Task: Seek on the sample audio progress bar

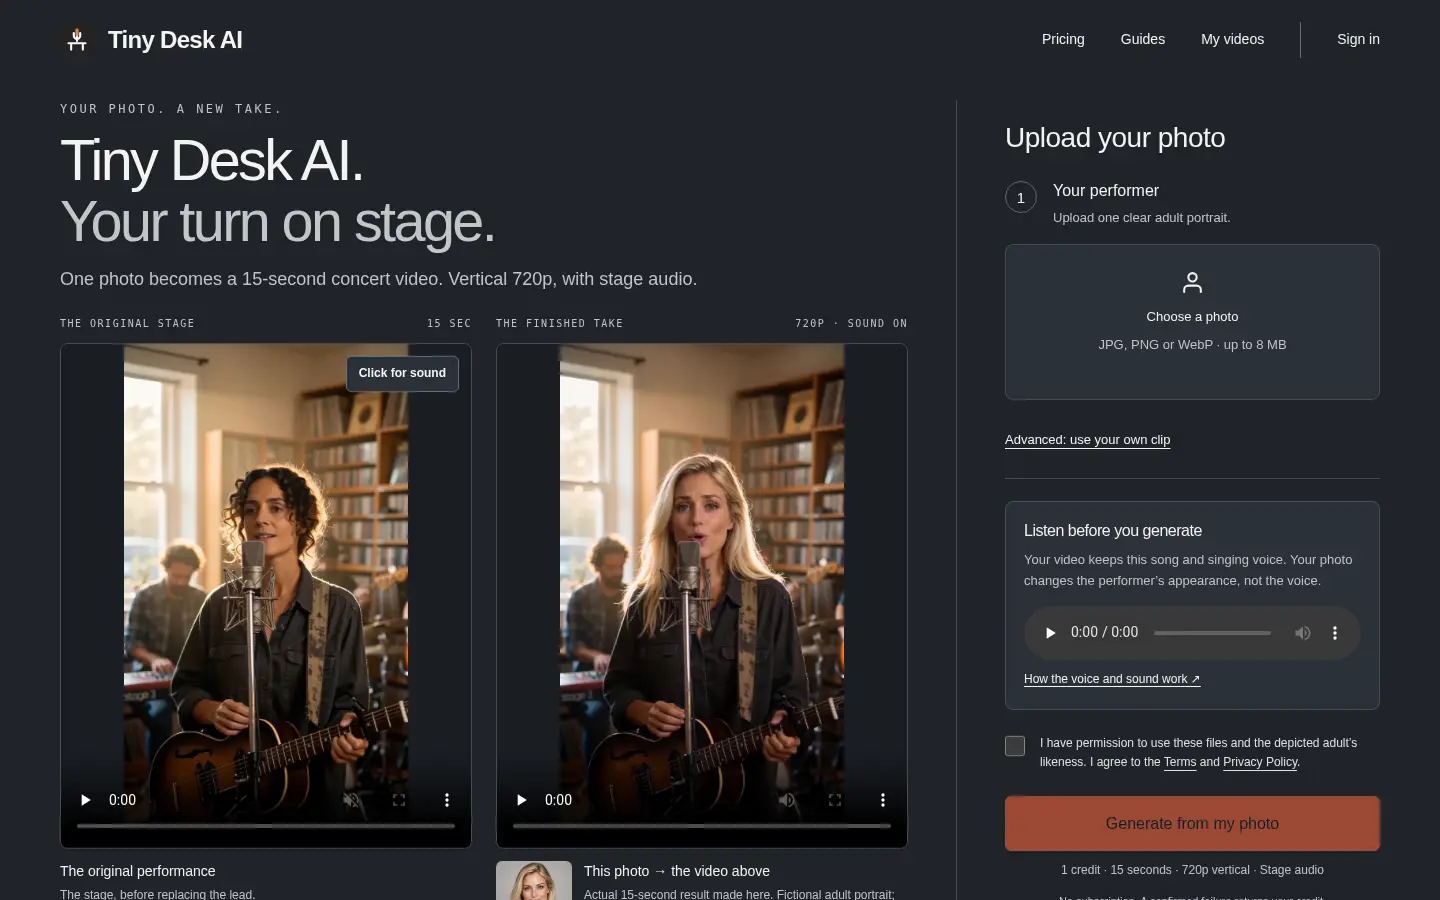Action: coord(1212,633)
